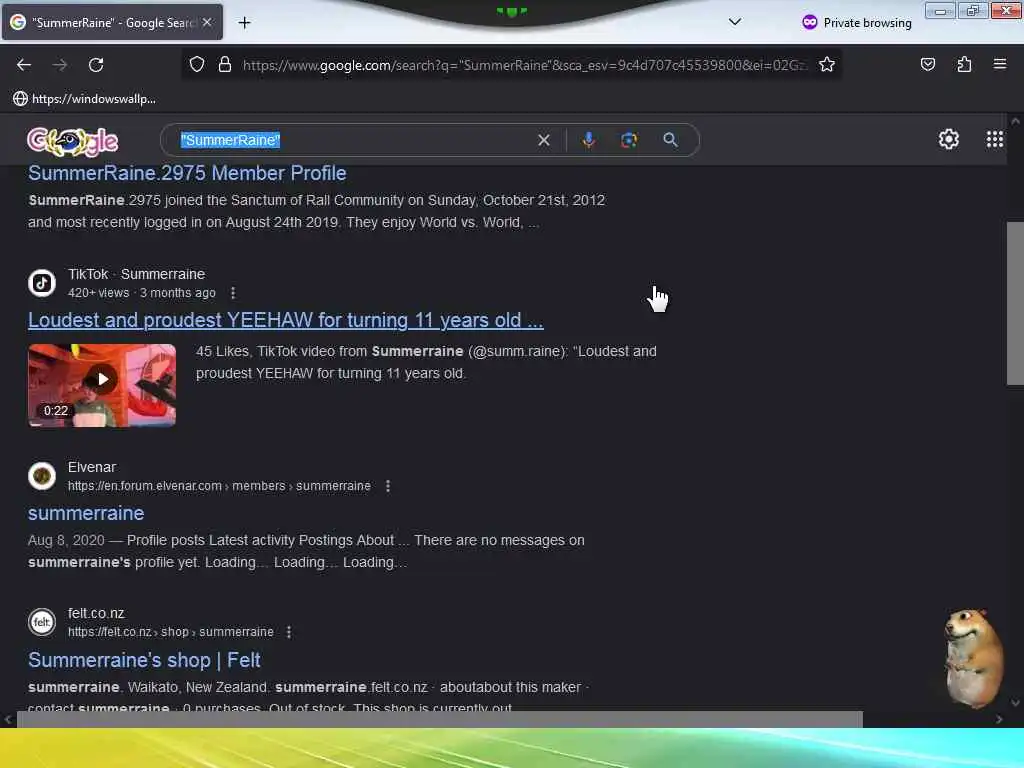Click the scroll left arrow
1024x768 pixels.
[x=8, y=720]
